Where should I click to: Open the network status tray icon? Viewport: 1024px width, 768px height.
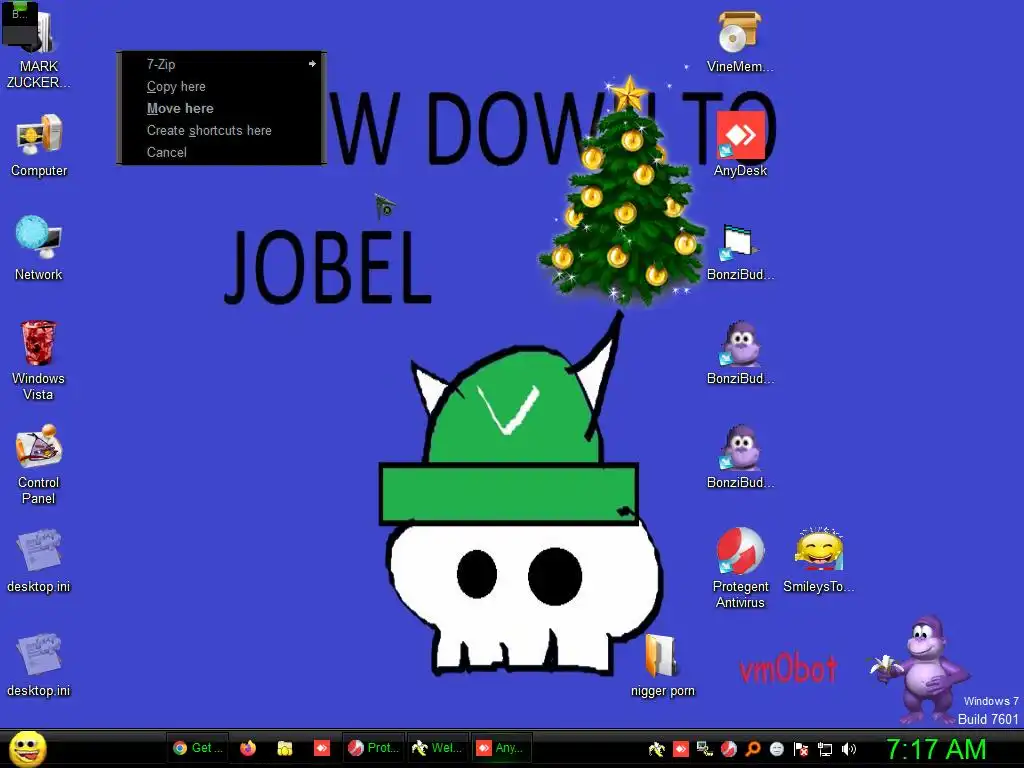click(x=825, y=748)
